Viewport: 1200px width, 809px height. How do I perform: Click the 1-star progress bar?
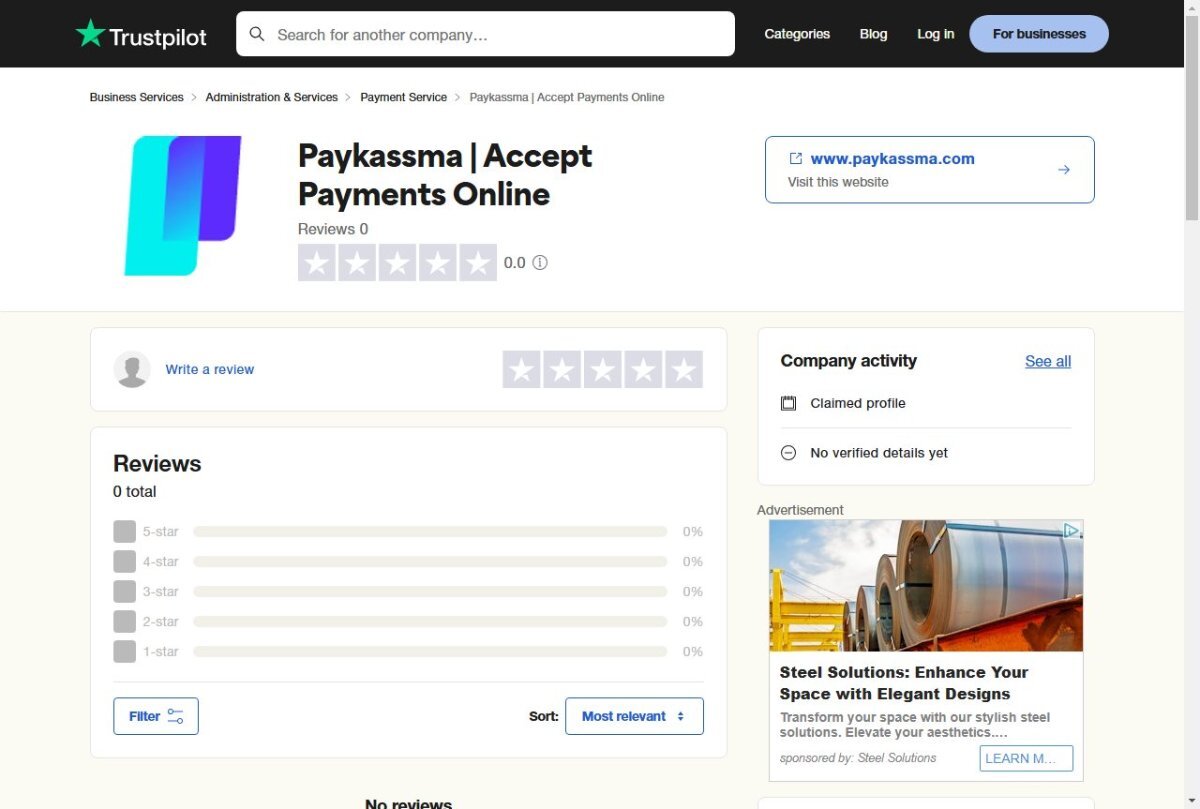pyautogui.click(x=430, y=651)
